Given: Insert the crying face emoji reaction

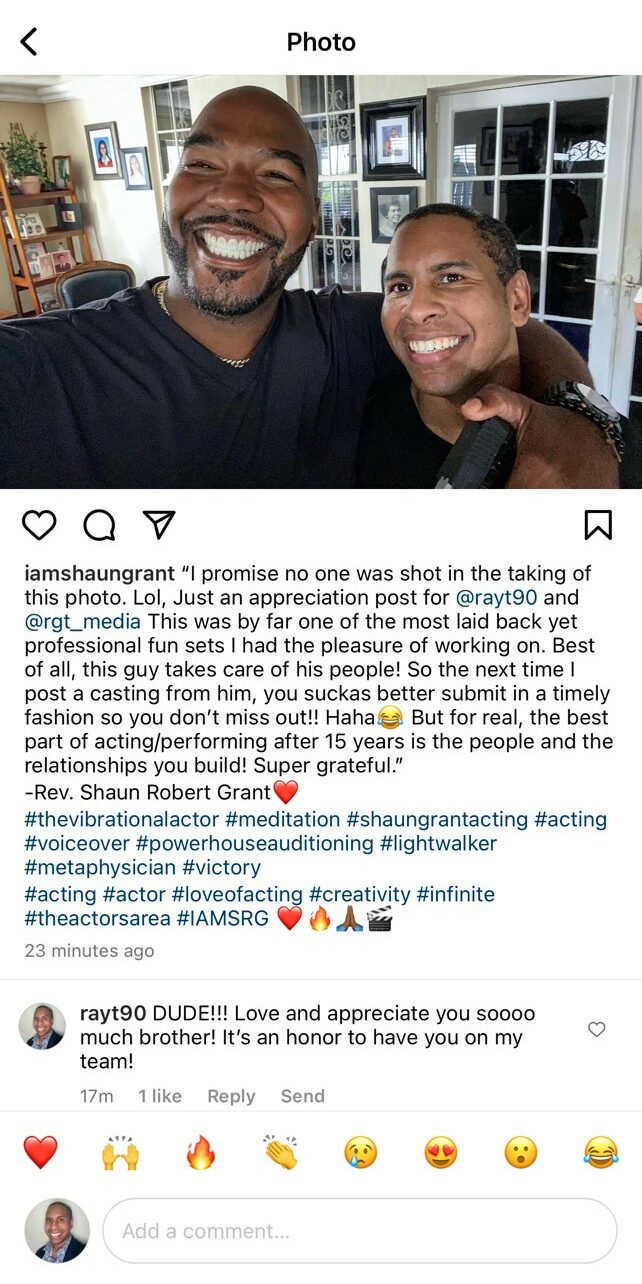Looking at the screenshot, I should click(361, 1153).
